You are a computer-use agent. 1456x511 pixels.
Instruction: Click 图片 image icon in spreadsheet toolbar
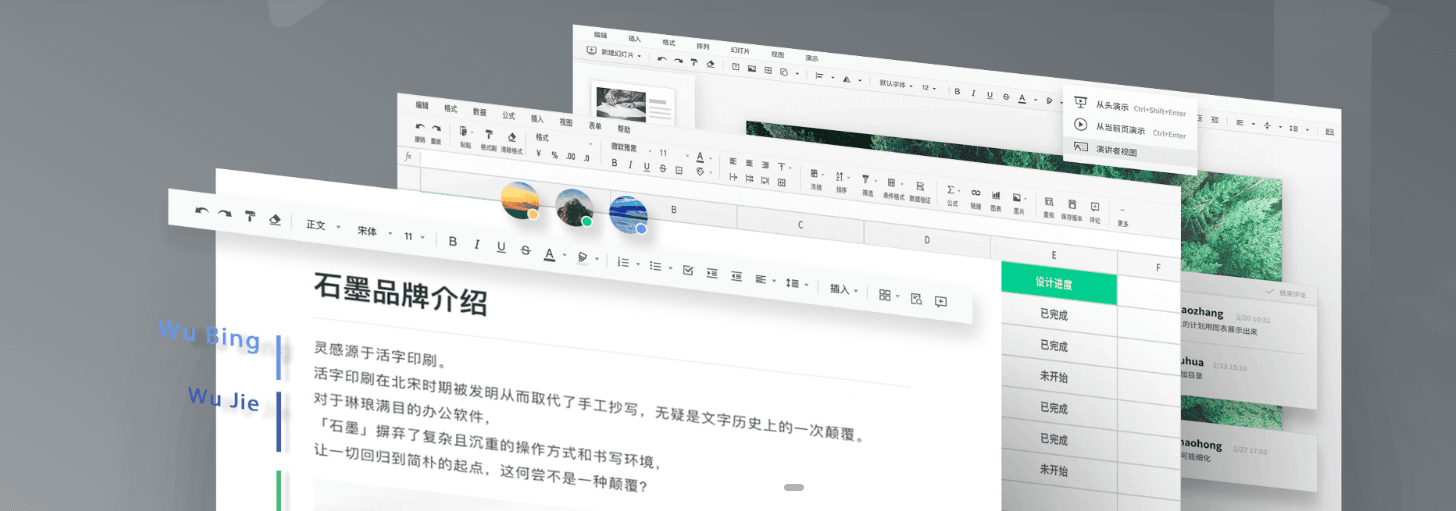tap(1019, 205)
